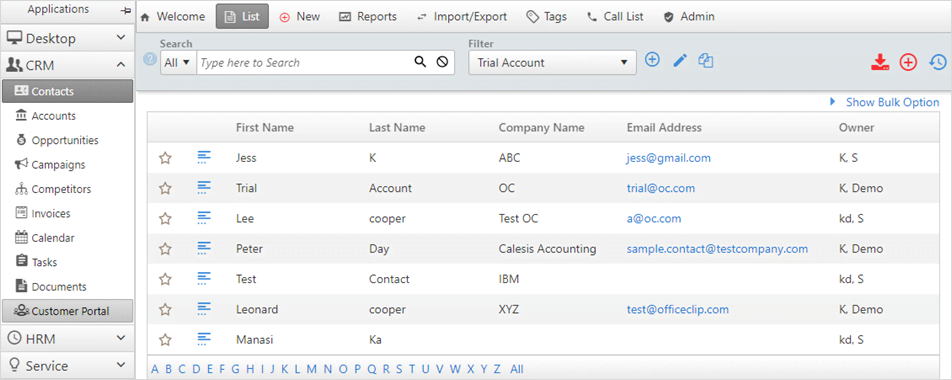Edit filter with the pencil icon
Image resolution: width=952 pixels, height=380 pixels.
680,60
